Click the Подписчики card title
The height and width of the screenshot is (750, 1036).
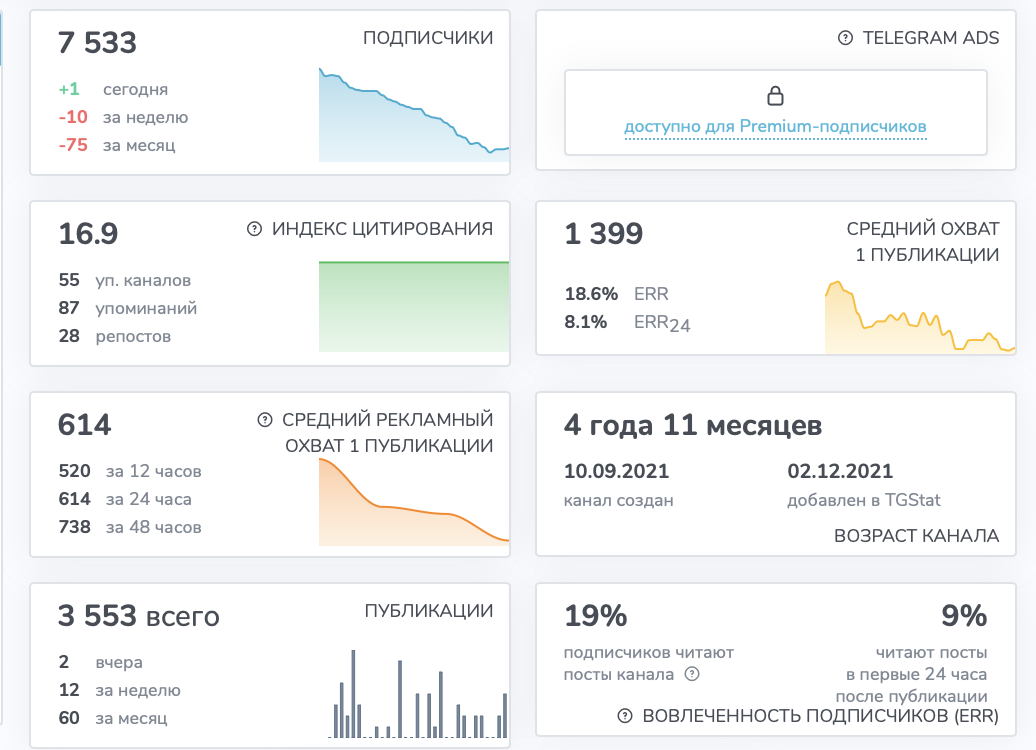[x=428, y=38]
